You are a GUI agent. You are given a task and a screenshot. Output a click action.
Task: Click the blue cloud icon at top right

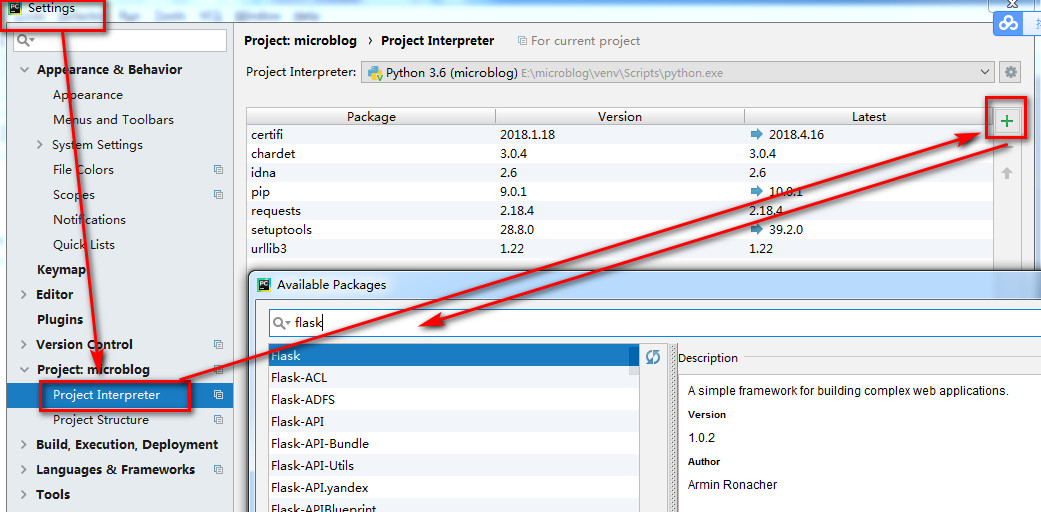[1008, 24]
